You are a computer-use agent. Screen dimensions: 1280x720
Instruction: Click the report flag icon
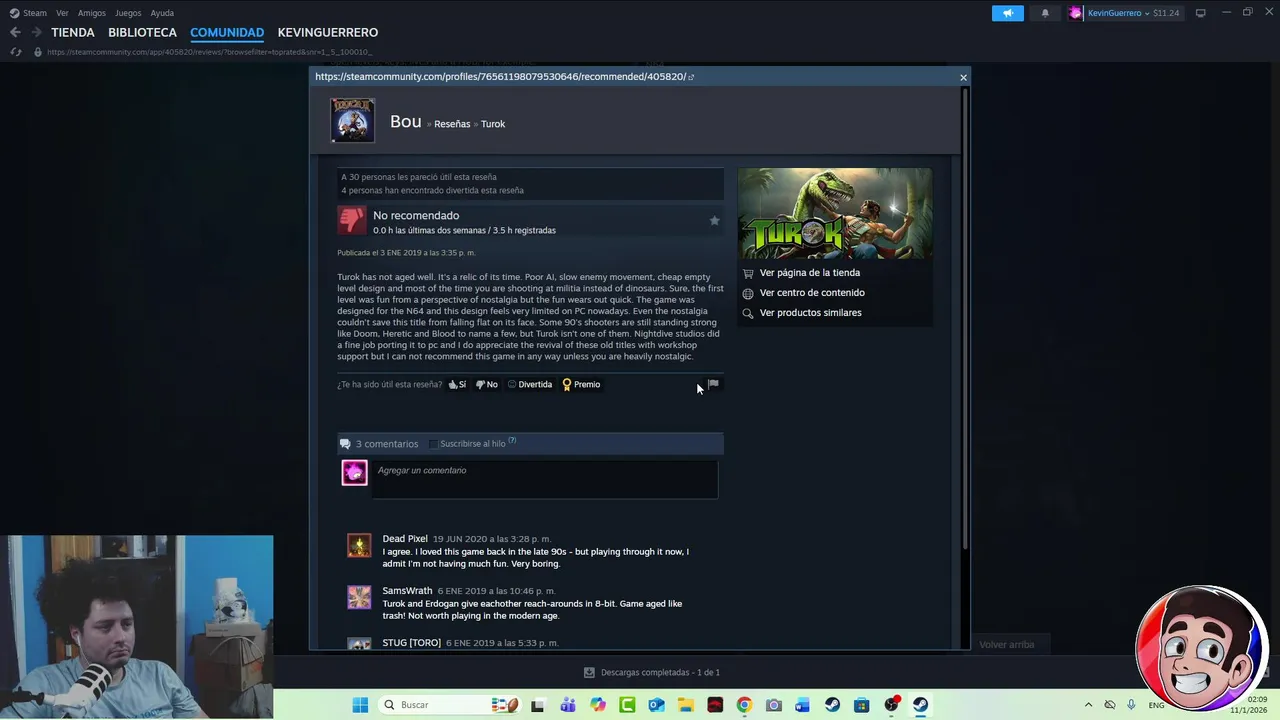713,384
